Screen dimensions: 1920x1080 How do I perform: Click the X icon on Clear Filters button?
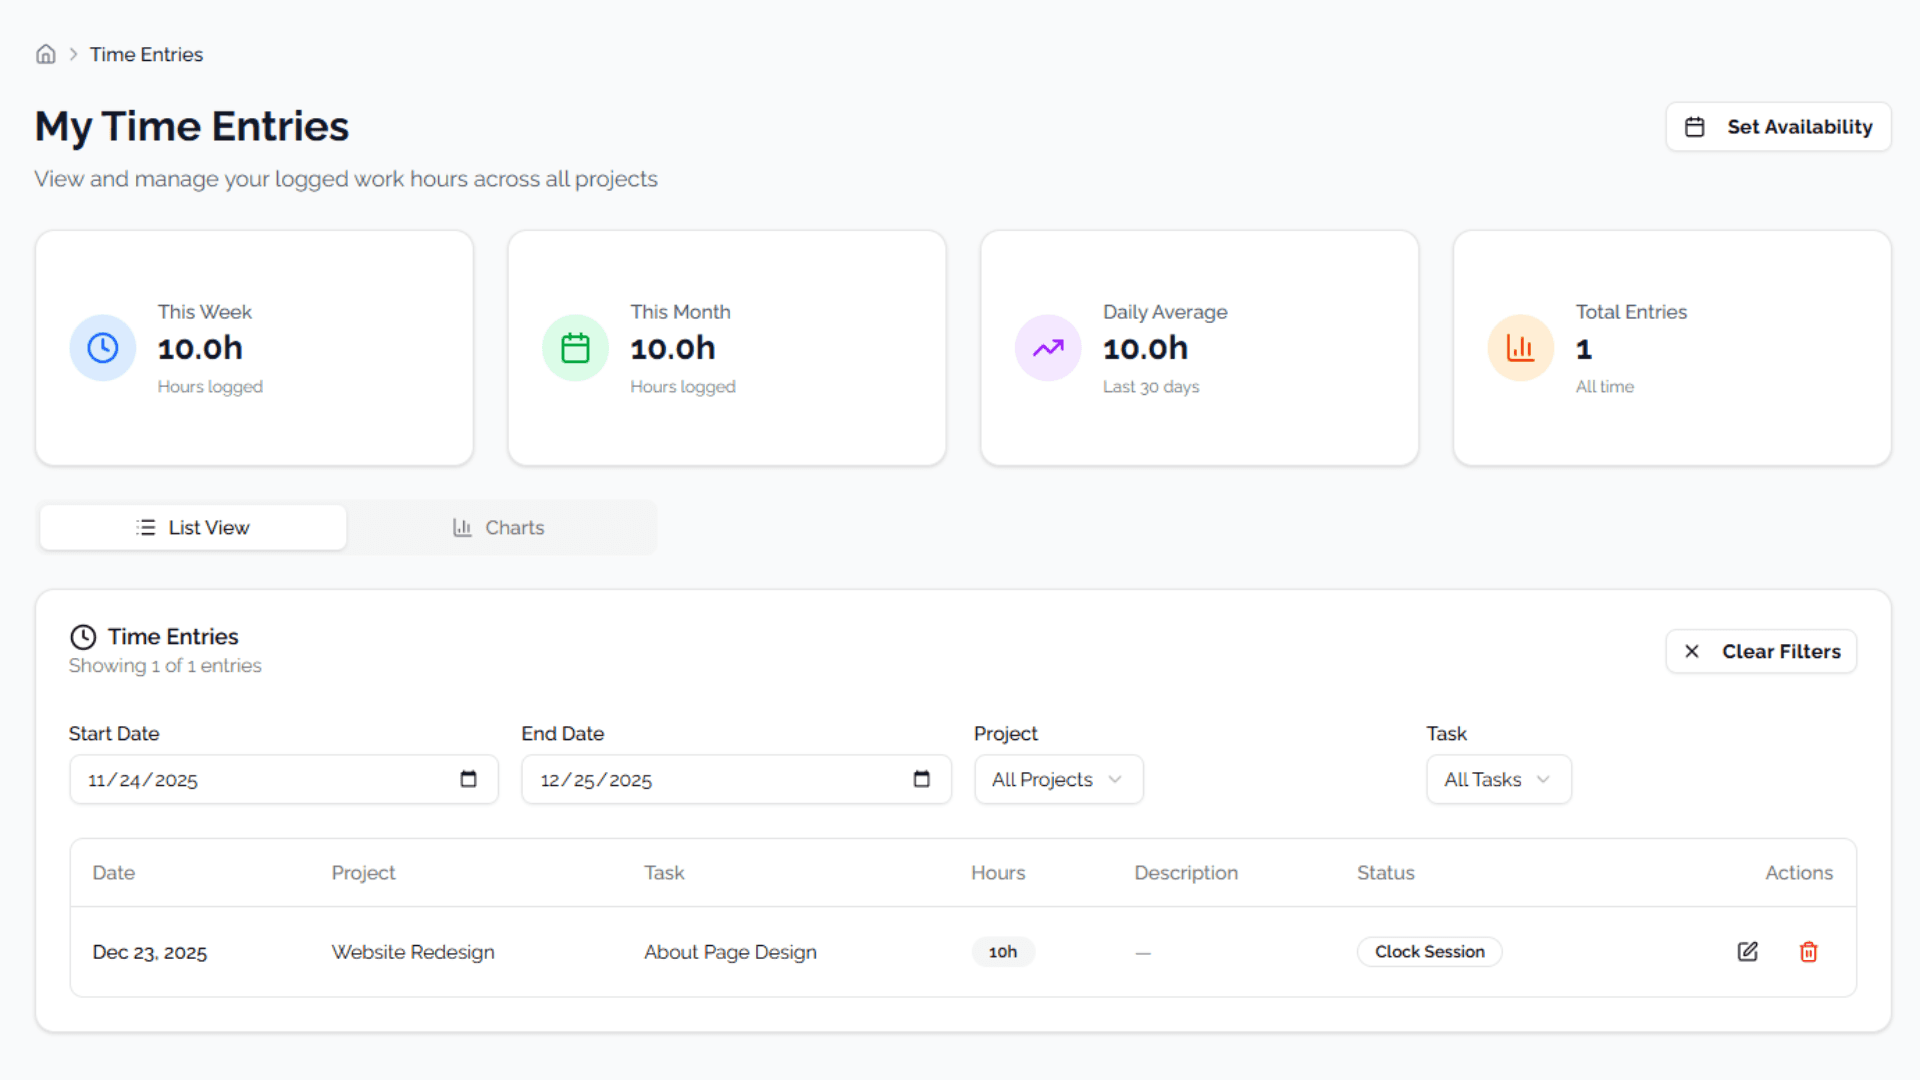coord(1691,651)
